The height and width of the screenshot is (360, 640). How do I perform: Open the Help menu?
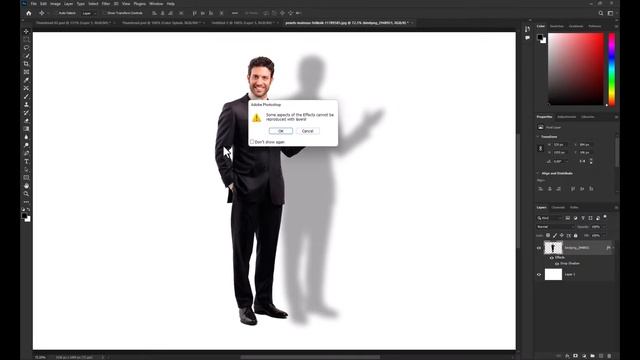tap(171, 4)
